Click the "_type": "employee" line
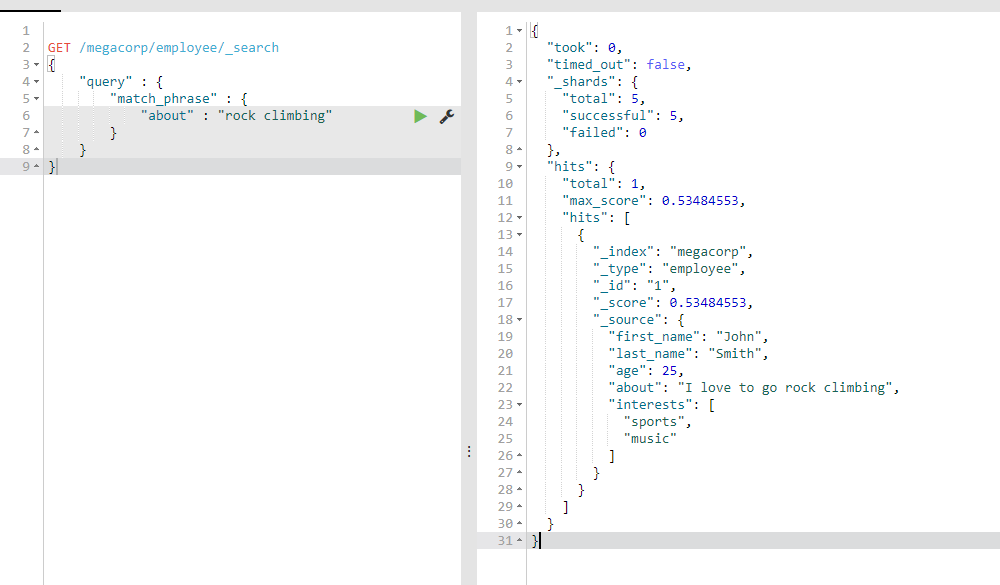This screenshot has width=1000, height=585. (x=669, y=269)
